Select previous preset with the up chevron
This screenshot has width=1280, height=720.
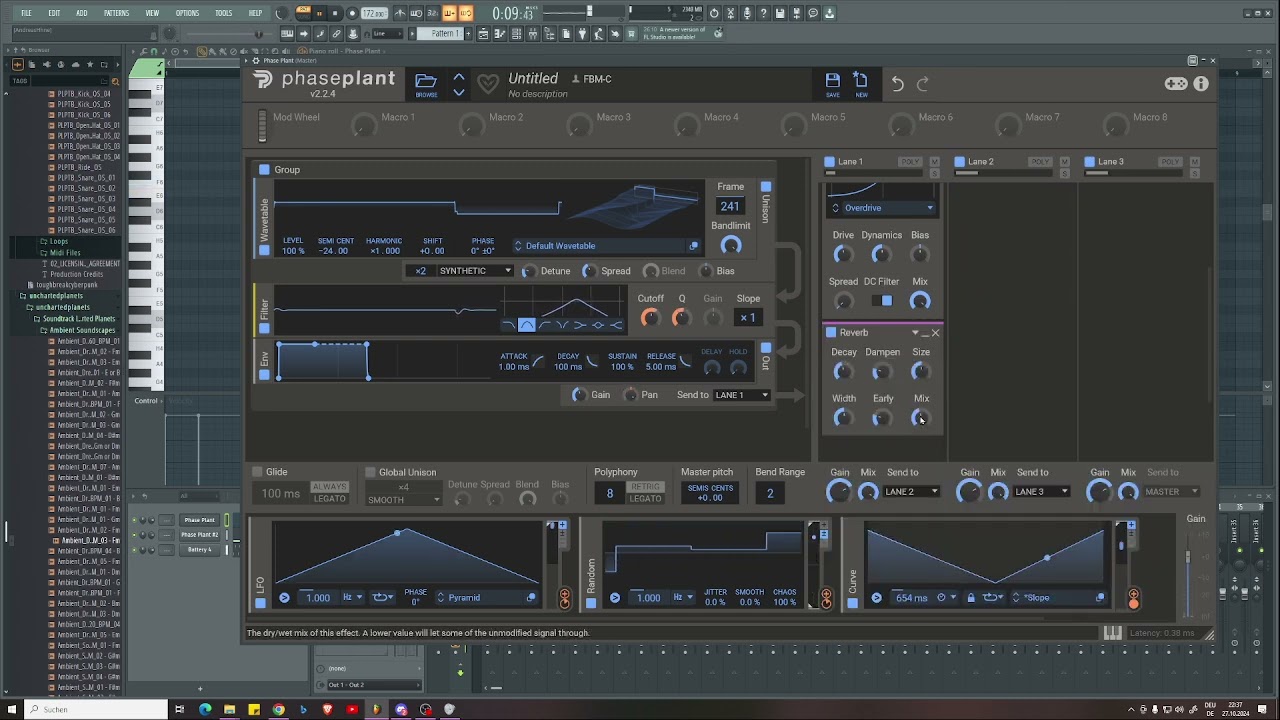459,77
